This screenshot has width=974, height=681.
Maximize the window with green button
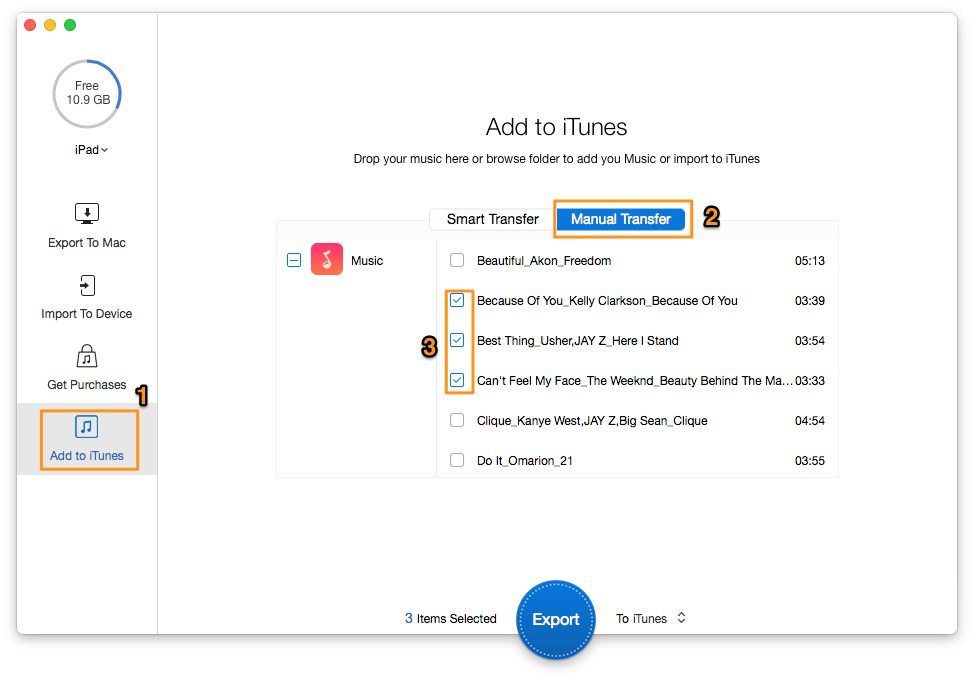pyautogui.click(x=70, y=25)
